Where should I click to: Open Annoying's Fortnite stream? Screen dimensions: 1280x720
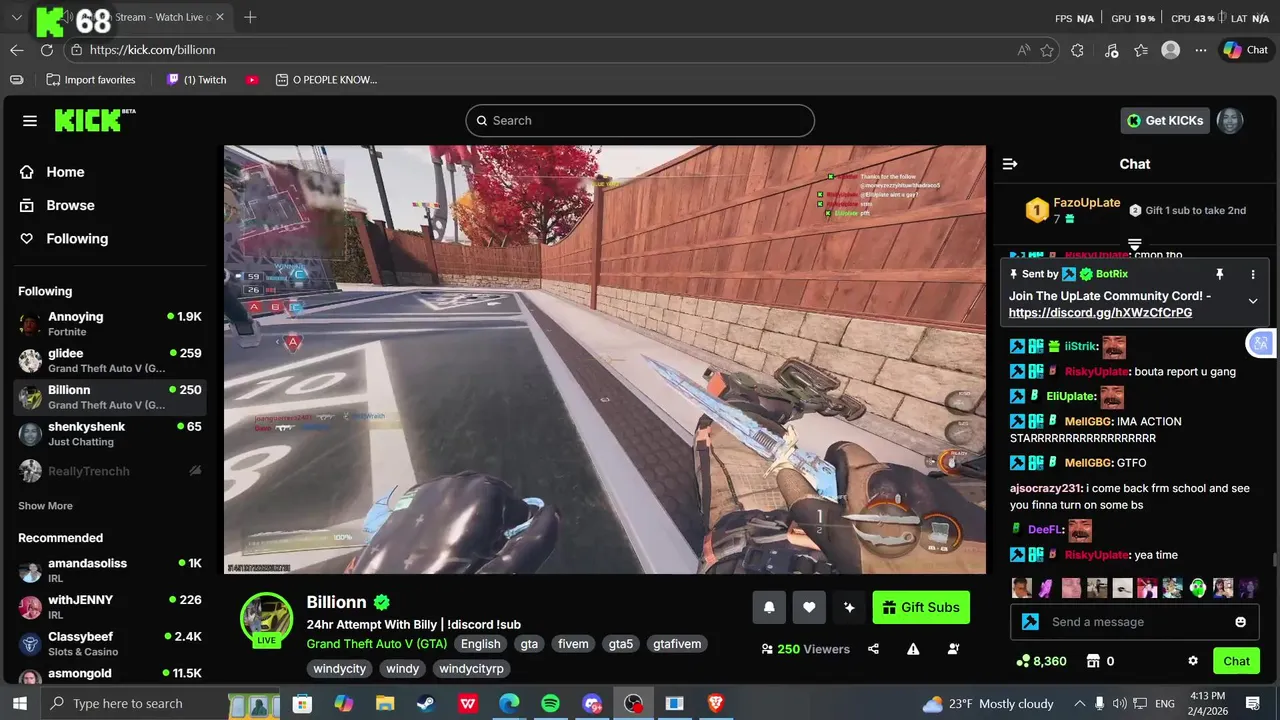click(110, 324)
